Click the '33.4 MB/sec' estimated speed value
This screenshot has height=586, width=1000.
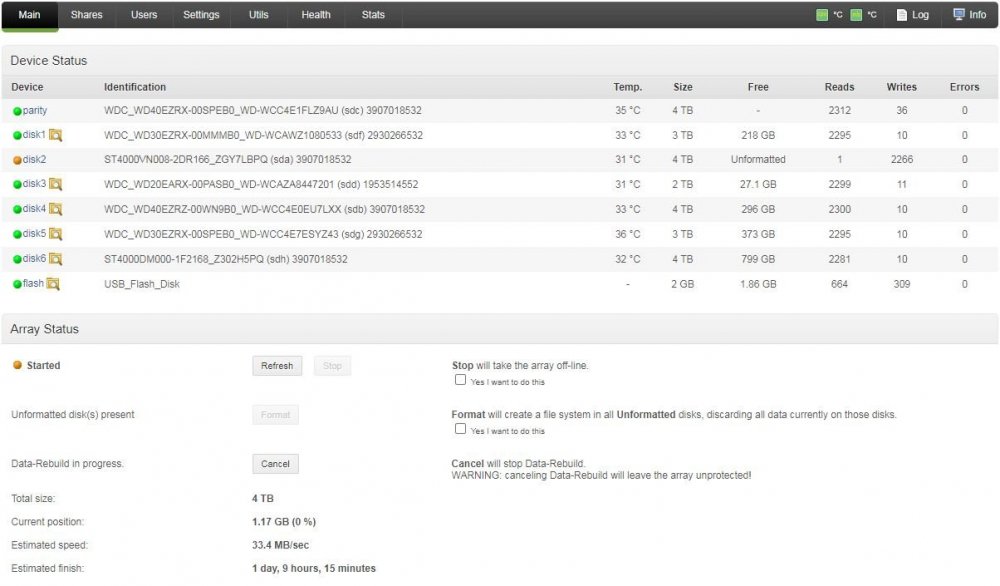(x=281, y=545)
